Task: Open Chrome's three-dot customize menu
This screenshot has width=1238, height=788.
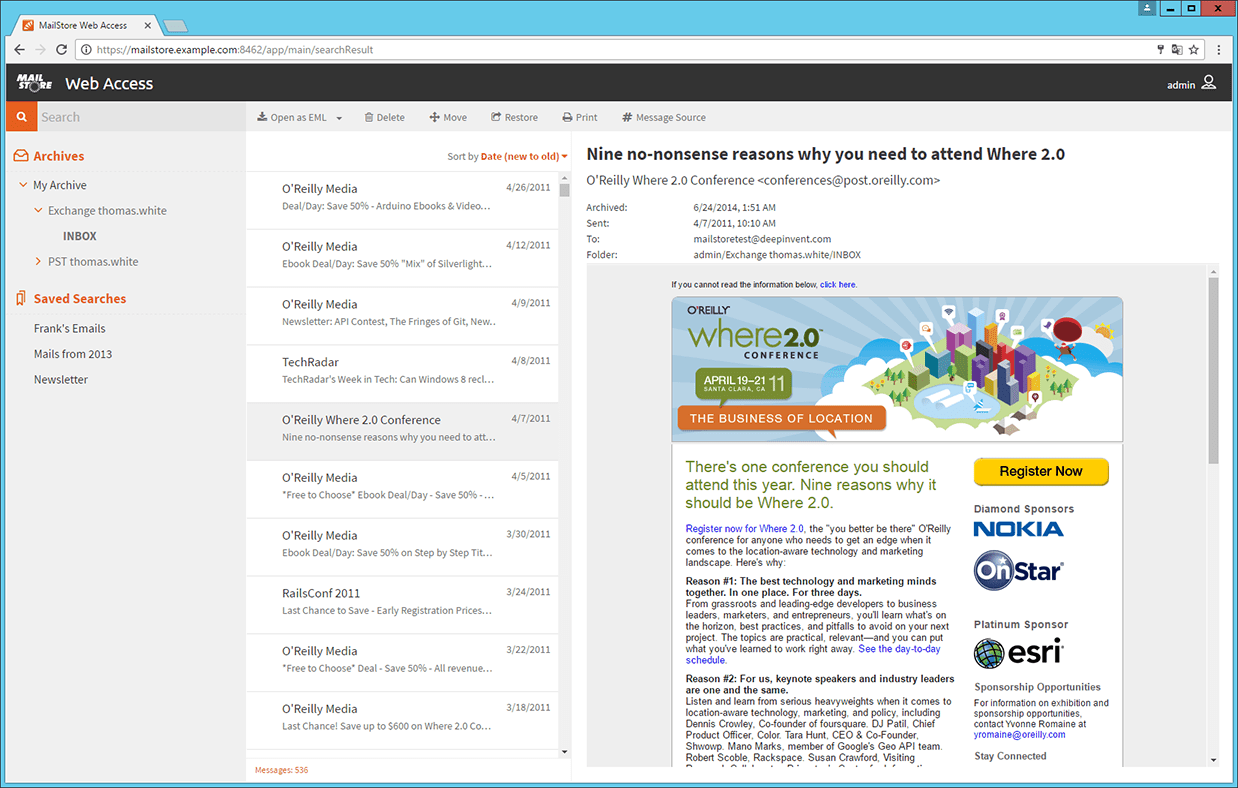Action: (x=1220, y=48)
